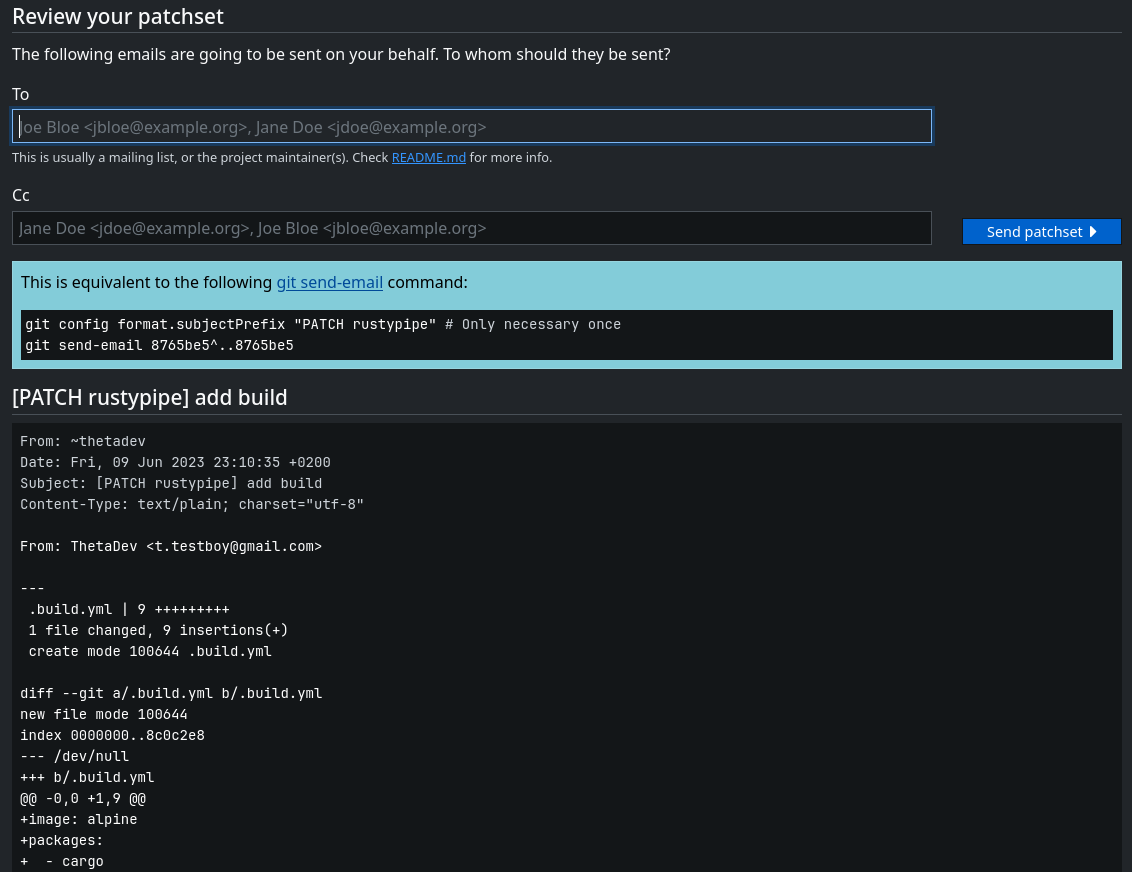Click the Review your patchset heading

click(118, 17)
